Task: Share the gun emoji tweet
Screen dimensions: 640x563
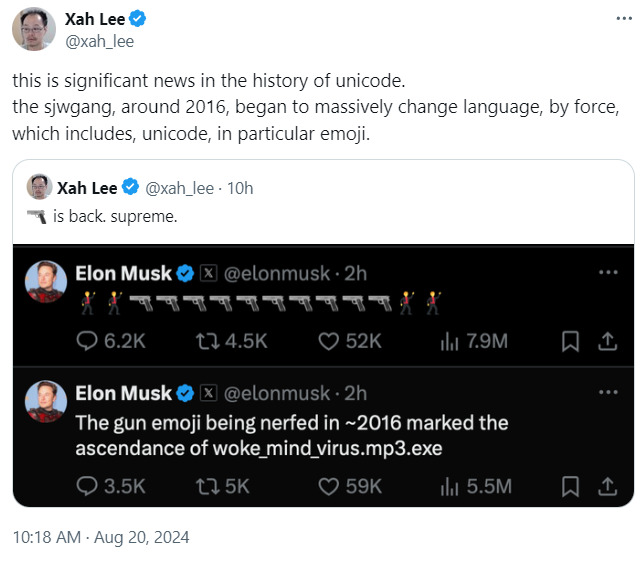Action: click(x=607, y=341)
